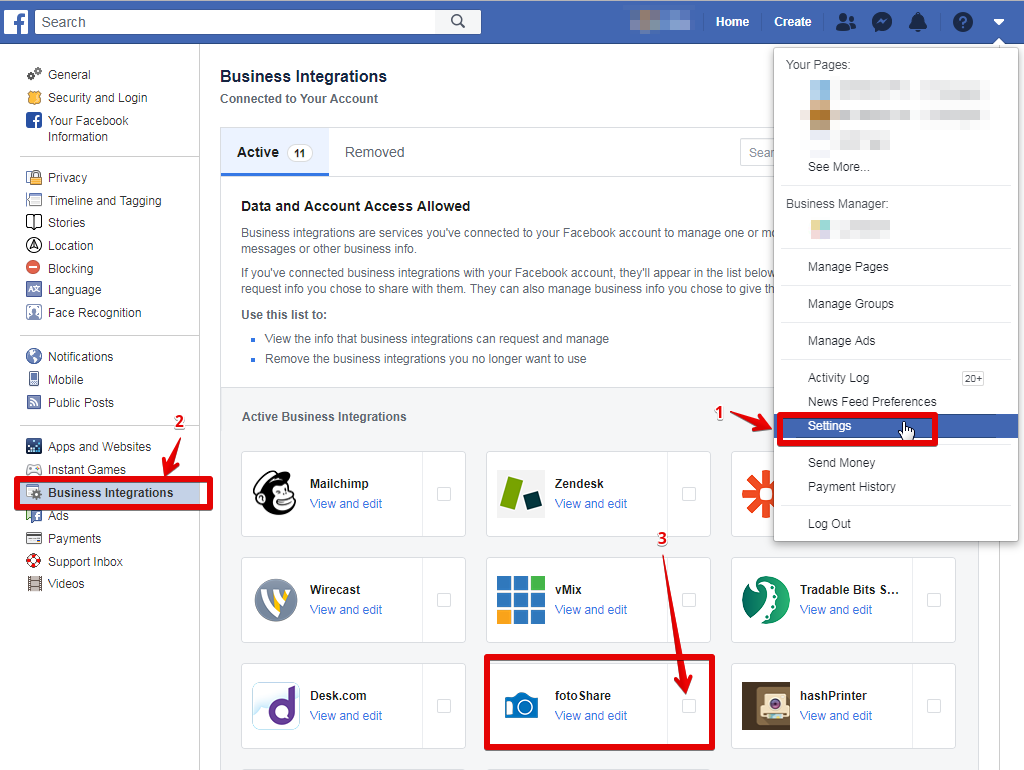This screenshot has height=770, width=1024.
Task: Open Notifications bell icon
Action: point(918,22)
